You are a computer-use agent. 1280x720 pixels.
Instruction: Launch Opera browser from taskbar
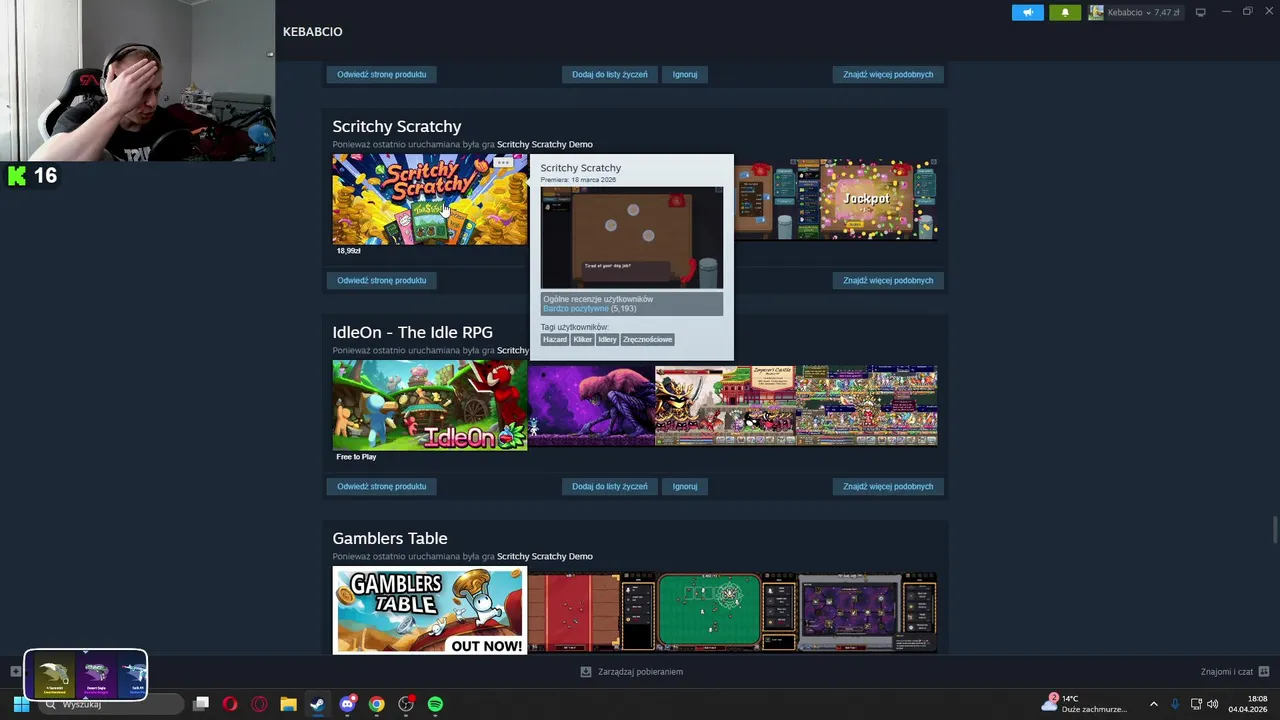[x=230, y=704]
